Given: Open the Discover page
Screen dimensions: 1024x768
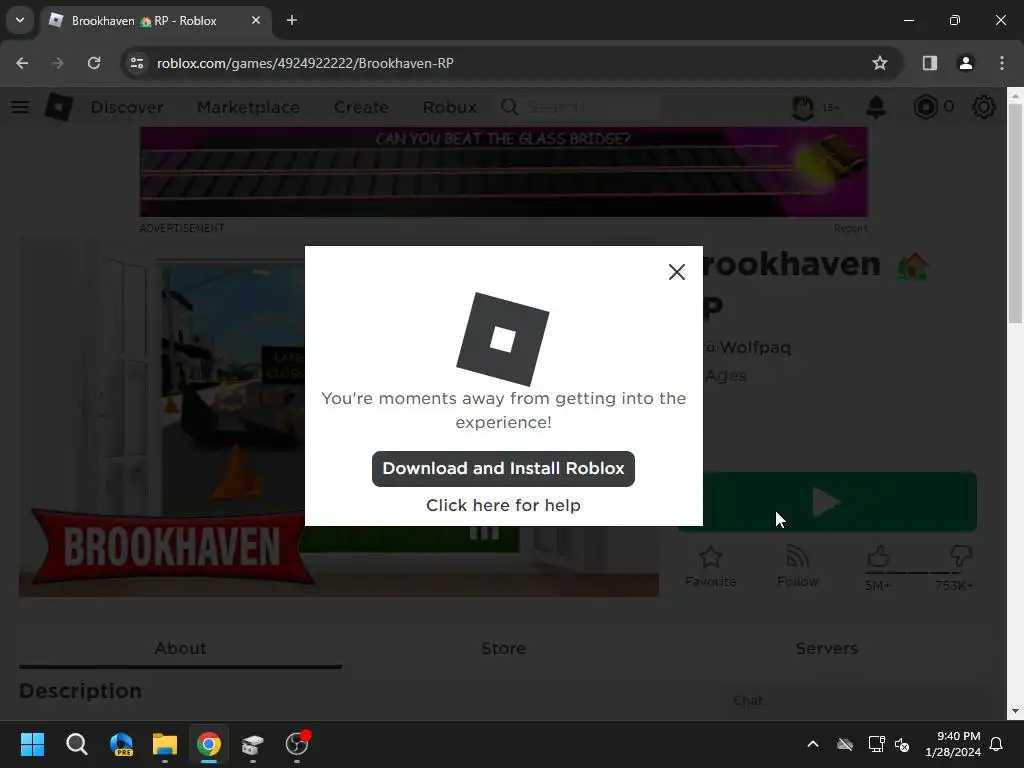Looking at the screenshot, I should [x=127, y=107].
